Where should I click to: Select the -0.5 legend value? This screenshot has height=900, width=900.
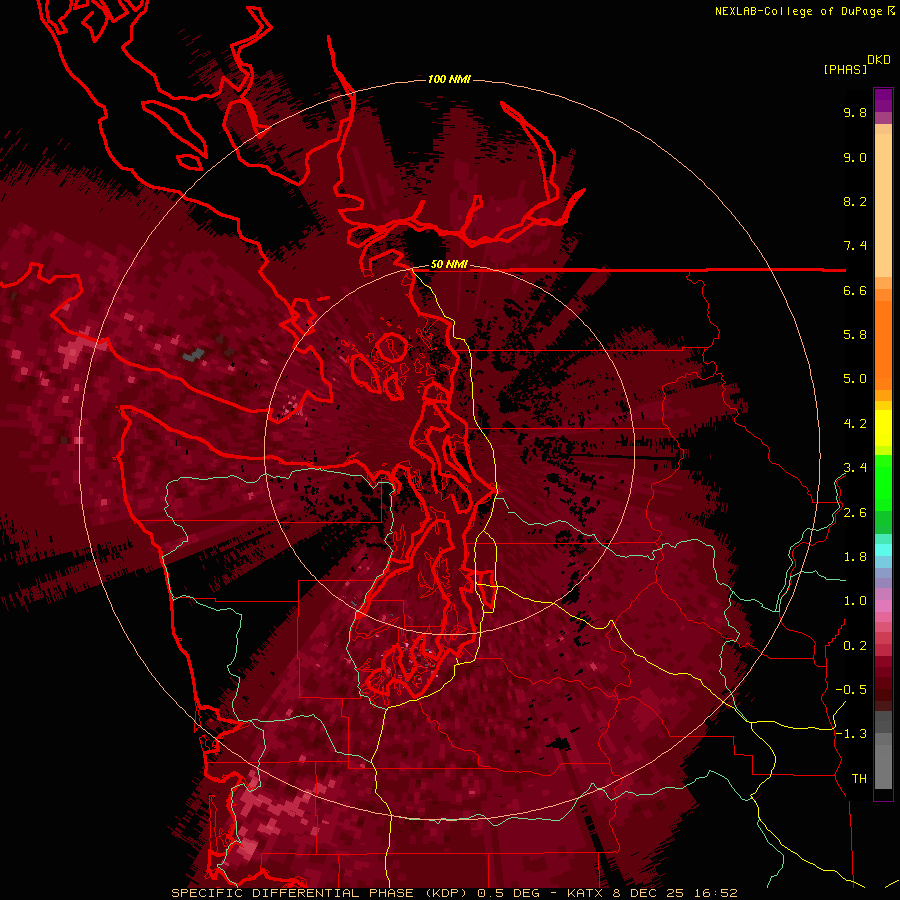(x=851, y=690)
